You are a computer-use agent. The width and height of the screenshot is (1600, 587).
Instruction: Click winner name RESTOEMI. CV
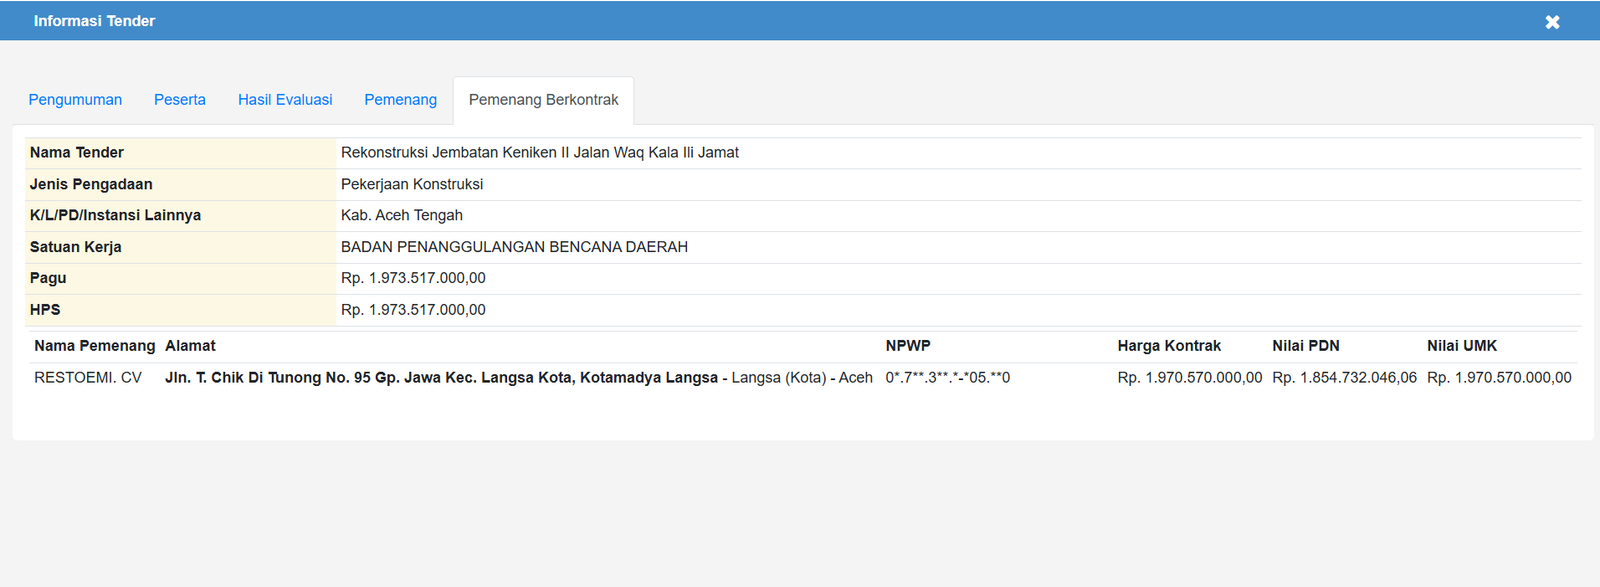(x=88, y=378)
